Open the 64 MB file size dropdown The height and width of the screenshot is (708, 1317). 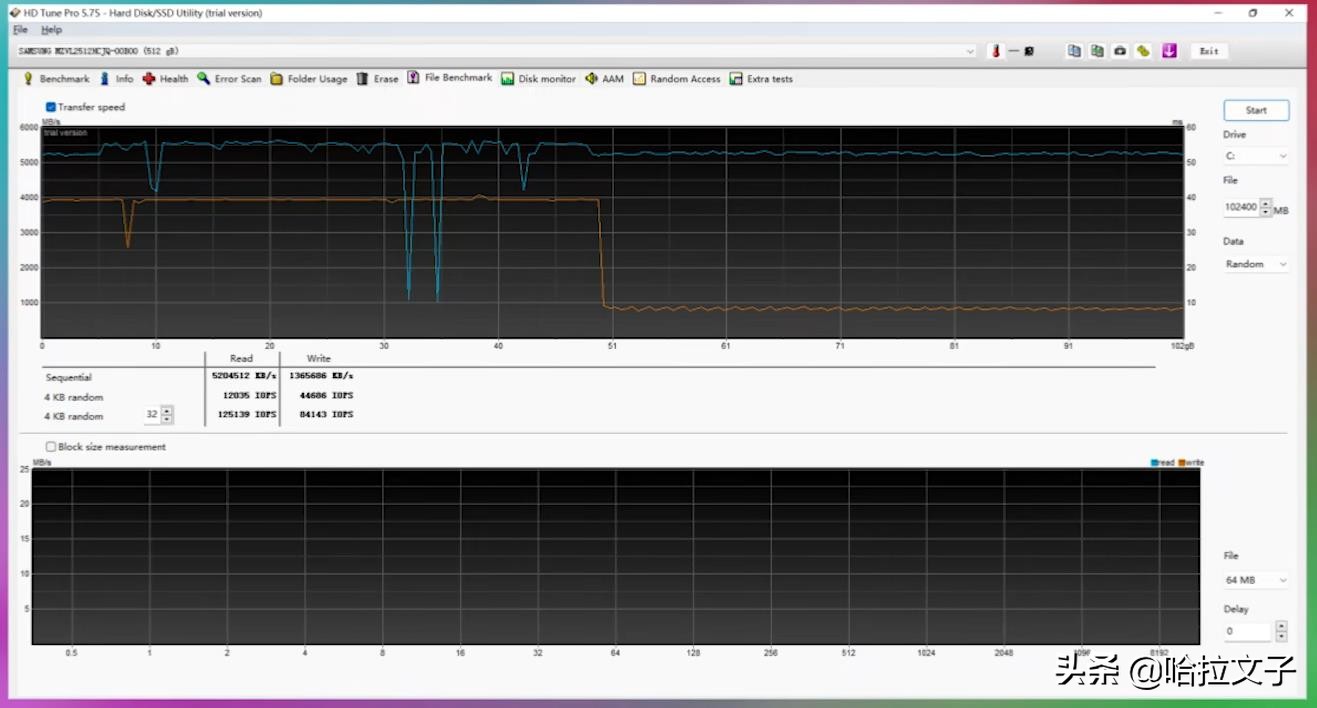click(x=1256, y=580)
